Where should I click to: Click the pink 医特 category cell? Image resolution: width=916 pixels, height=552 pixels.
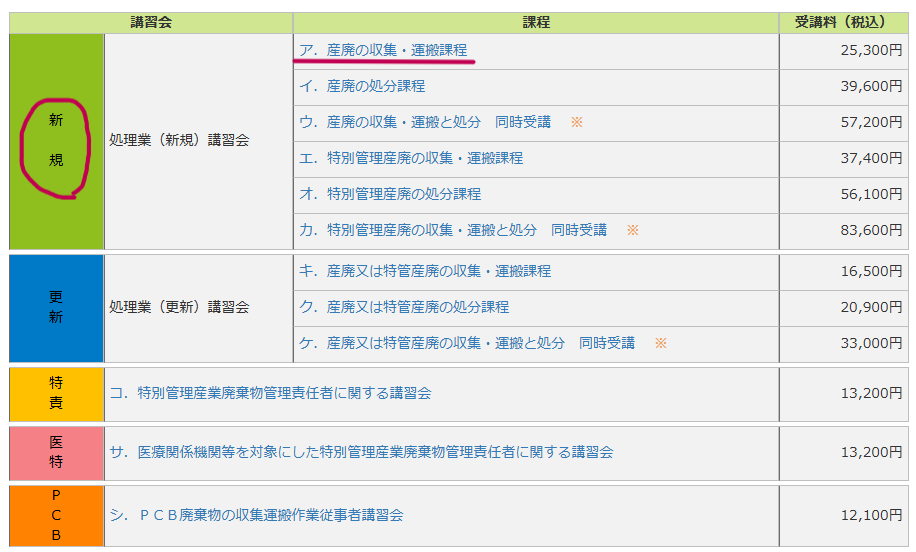pyautogui.click(x=56, y=452)
